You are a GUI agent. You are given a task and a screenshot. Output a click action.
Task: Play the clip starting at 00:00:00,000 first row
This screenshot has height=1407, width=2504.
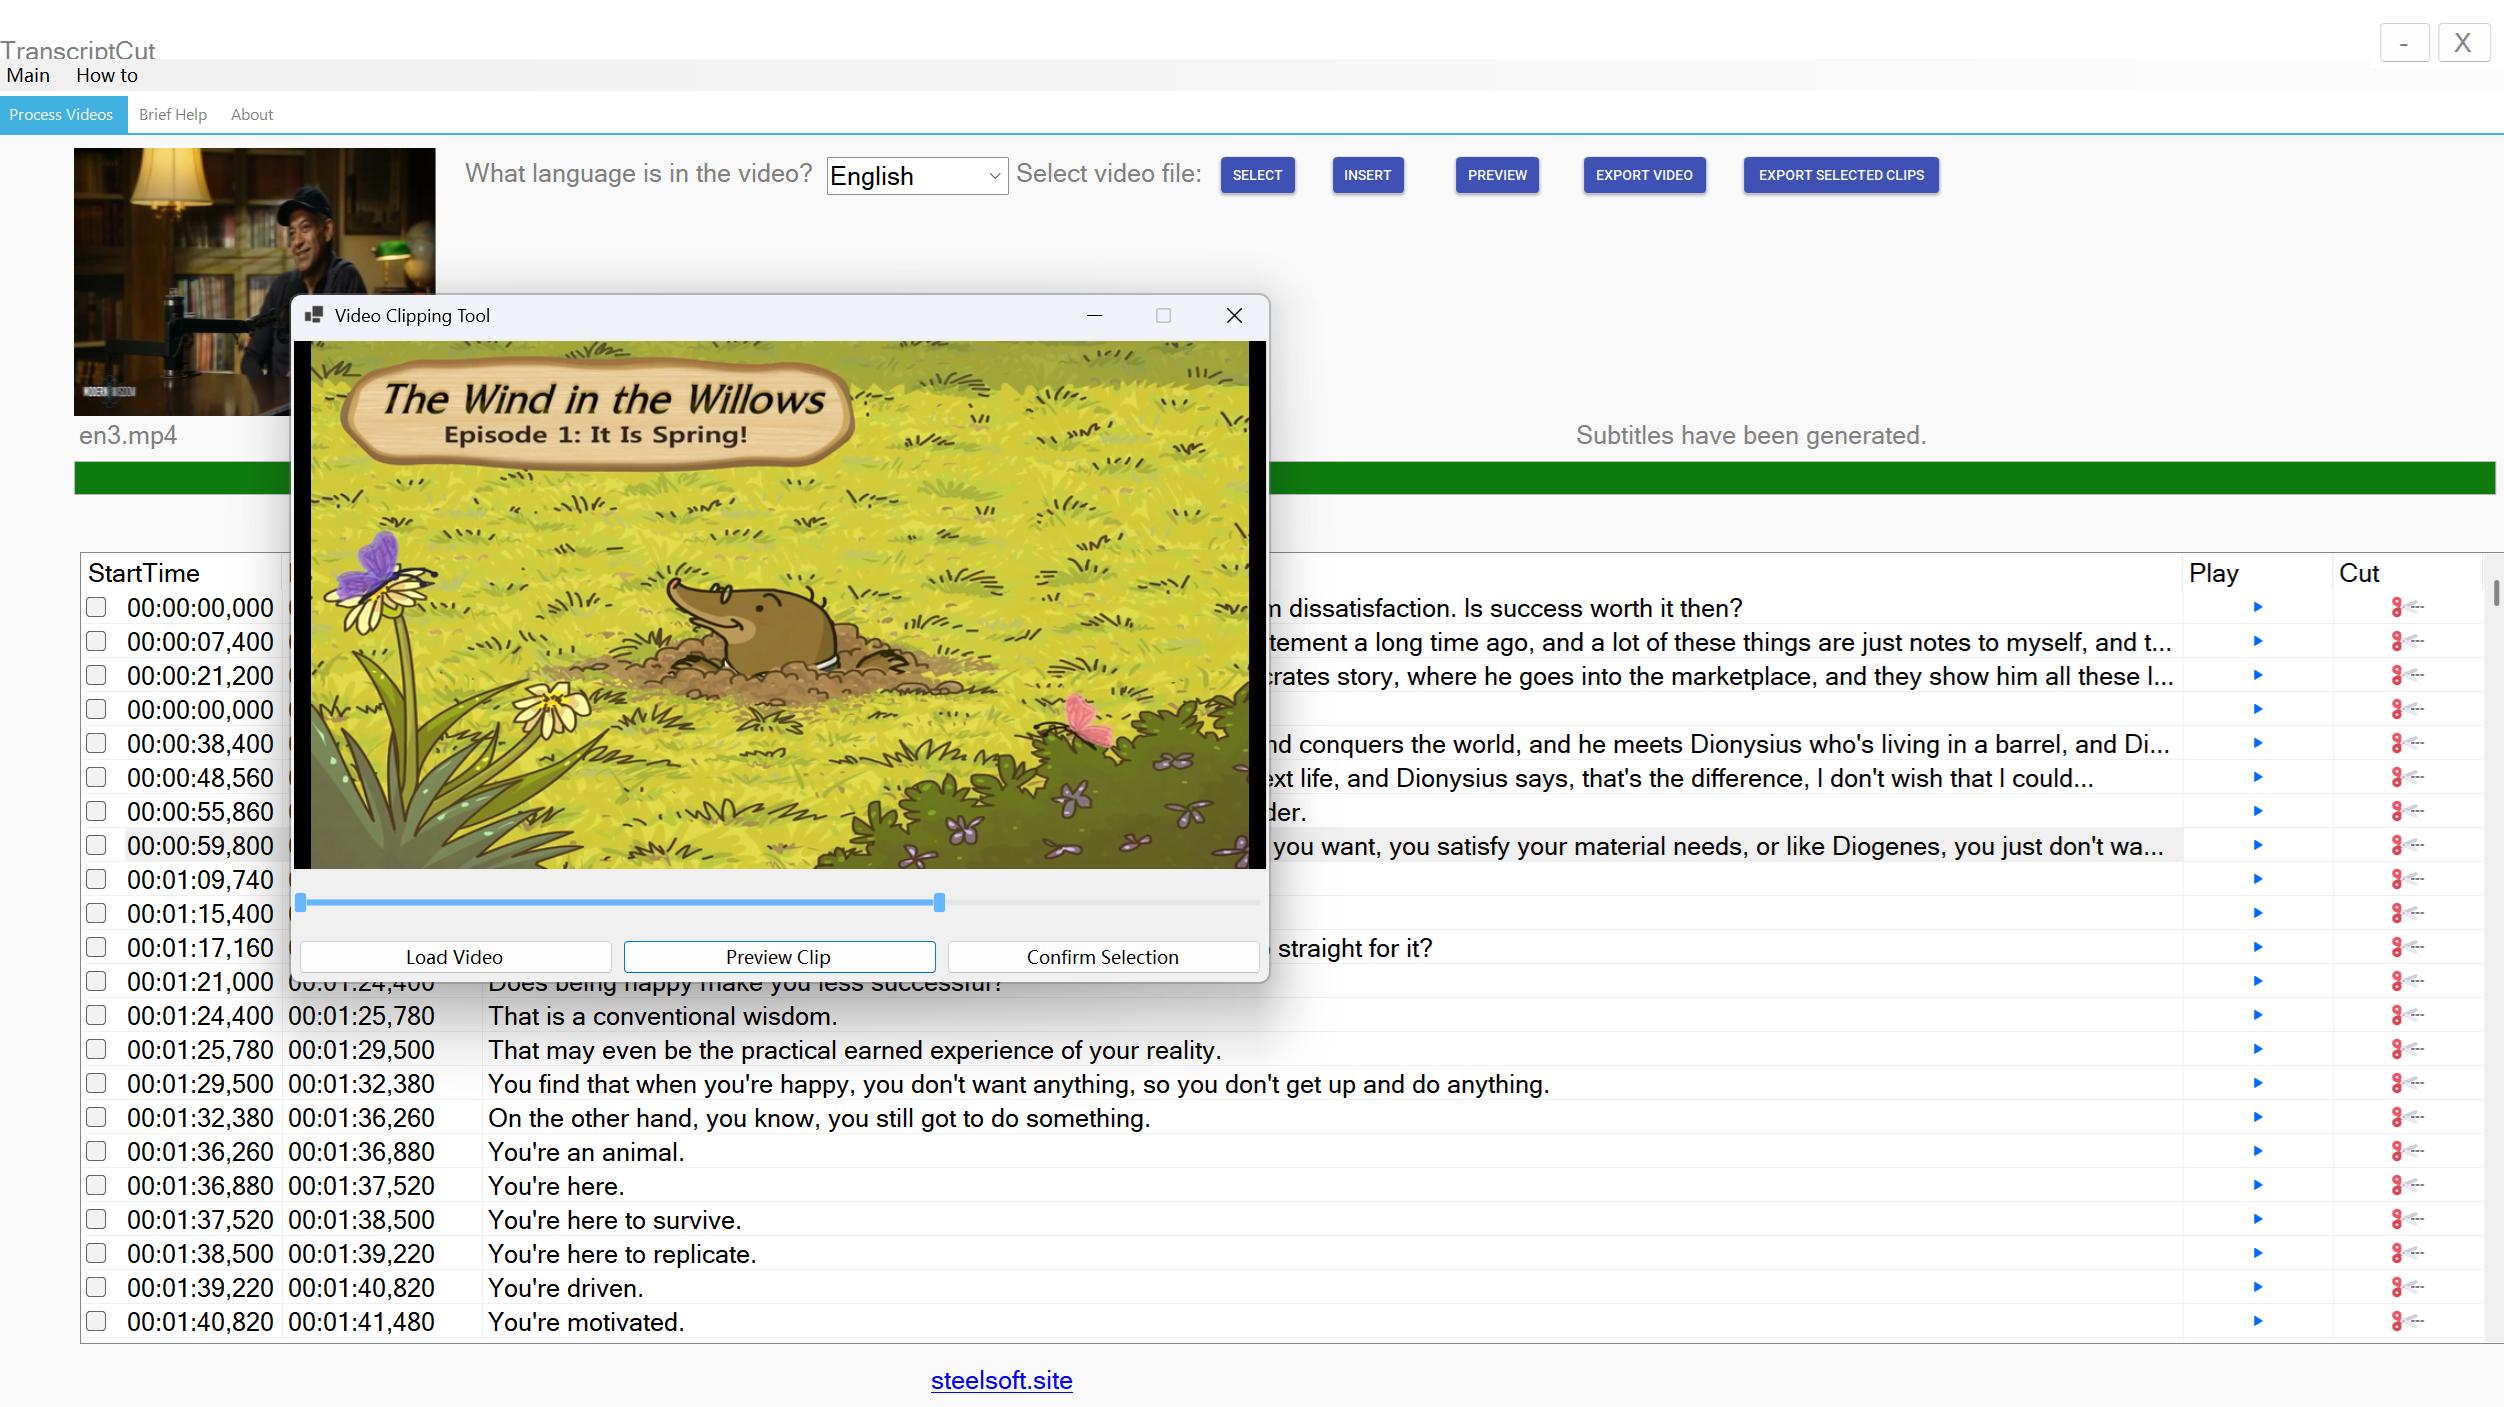[x=2257, y=607]
